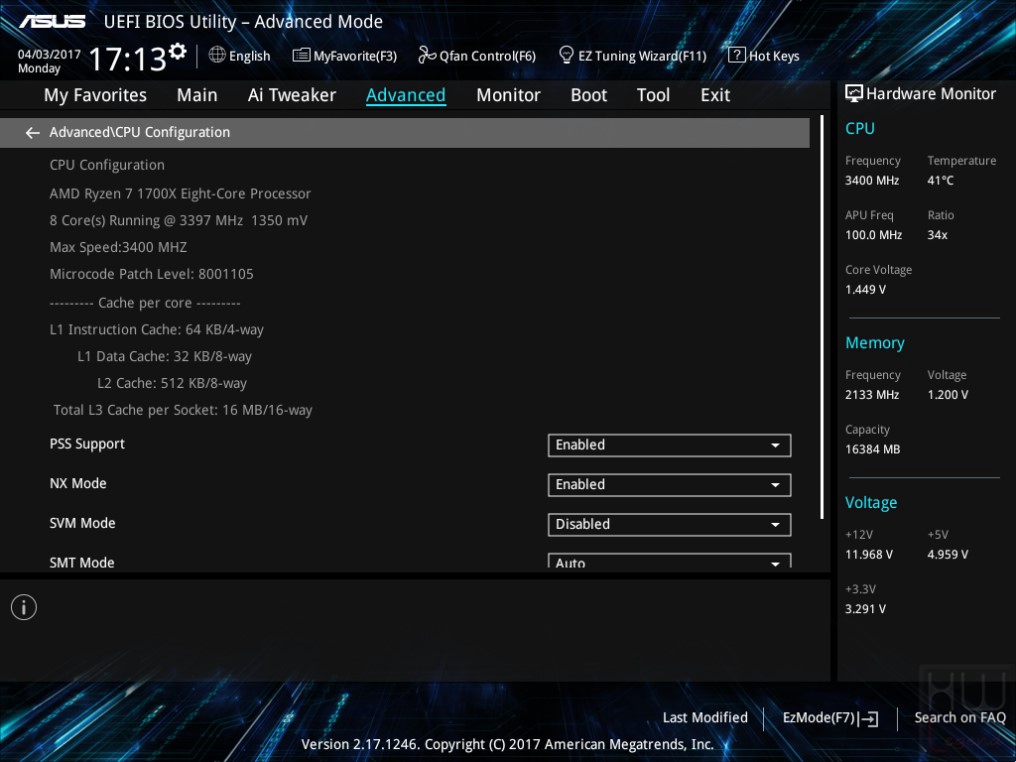Open the SVM Mode dropdown showing Disabled
Image resolution: width=1016 pixels, height=762 pixels.
669,524
